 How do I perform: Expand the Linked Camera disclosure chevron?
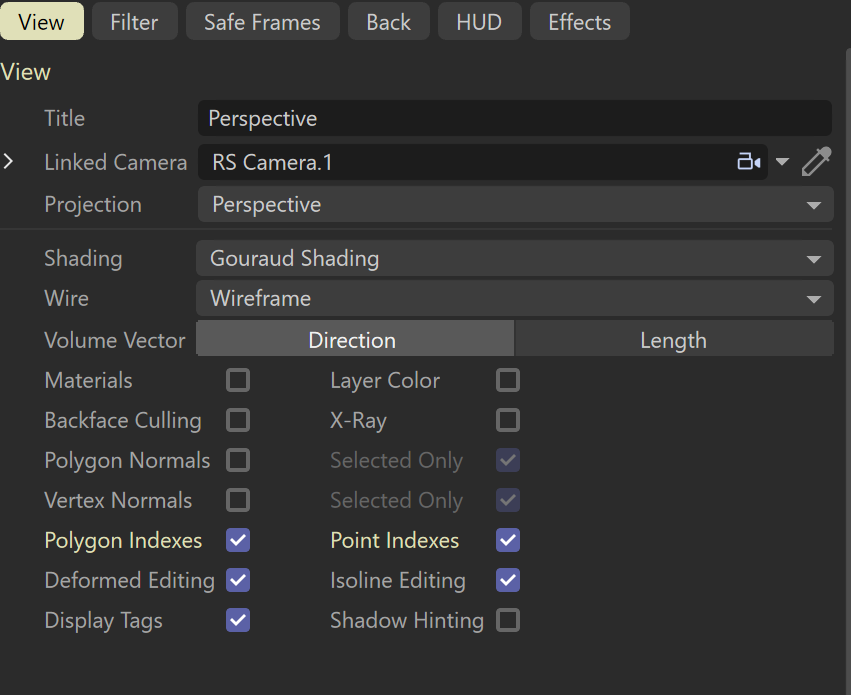click(x=8, y=161)
